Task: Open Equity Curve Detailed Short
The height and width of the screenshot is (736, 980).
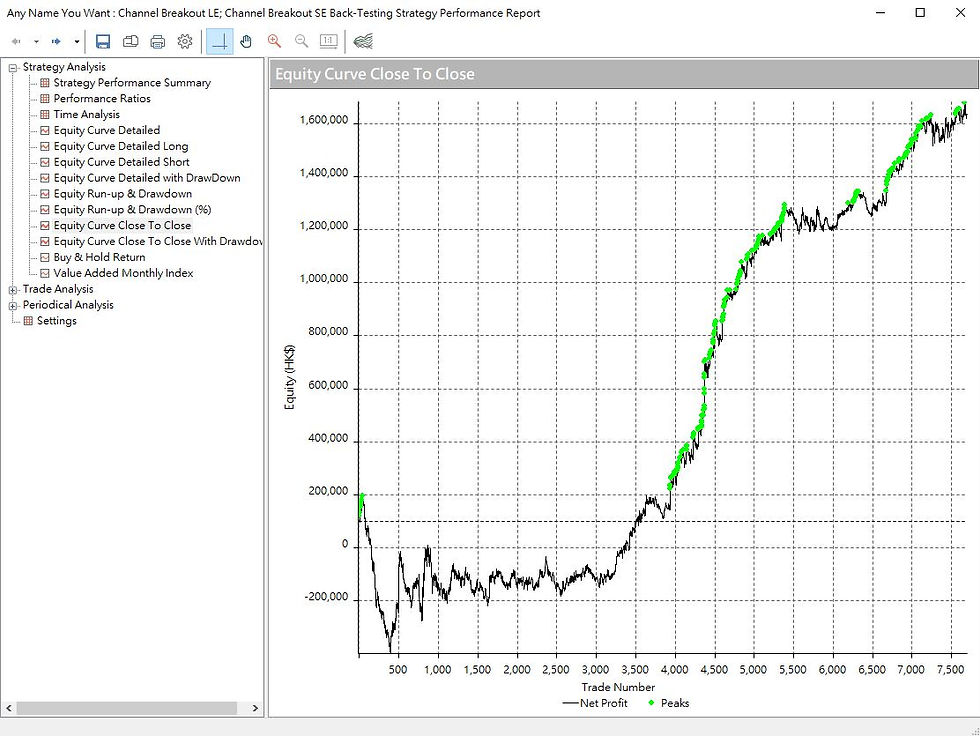Action: (x=121, y=162)
